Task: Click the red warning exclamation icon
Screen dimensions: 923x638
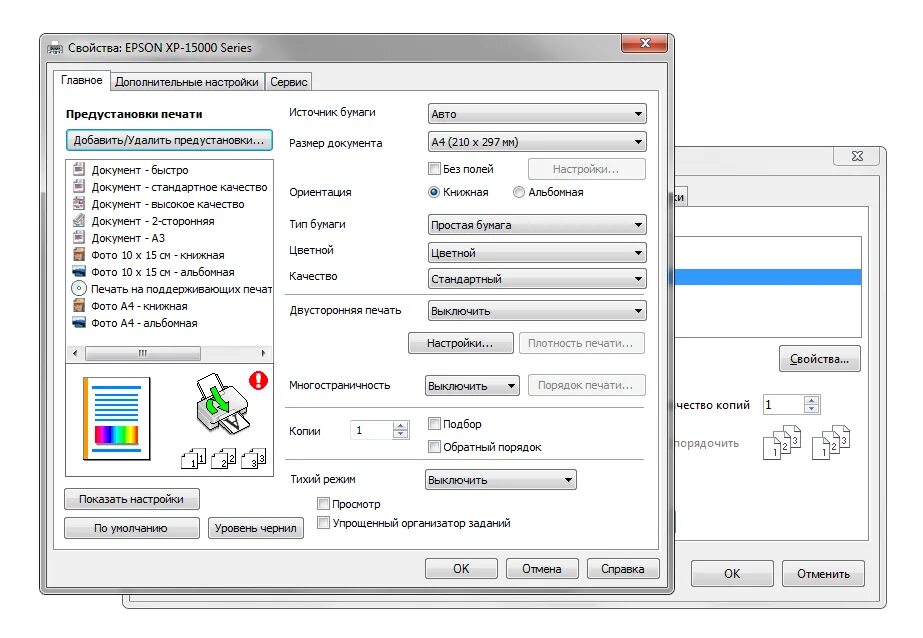Action: 258,380
